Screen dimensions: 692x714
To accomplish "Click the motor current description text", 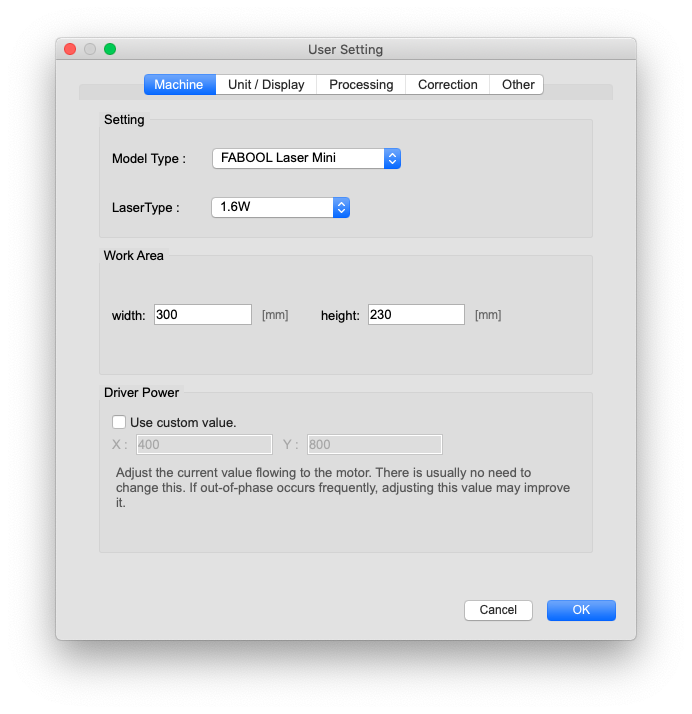I will click(x=343, y=488).
